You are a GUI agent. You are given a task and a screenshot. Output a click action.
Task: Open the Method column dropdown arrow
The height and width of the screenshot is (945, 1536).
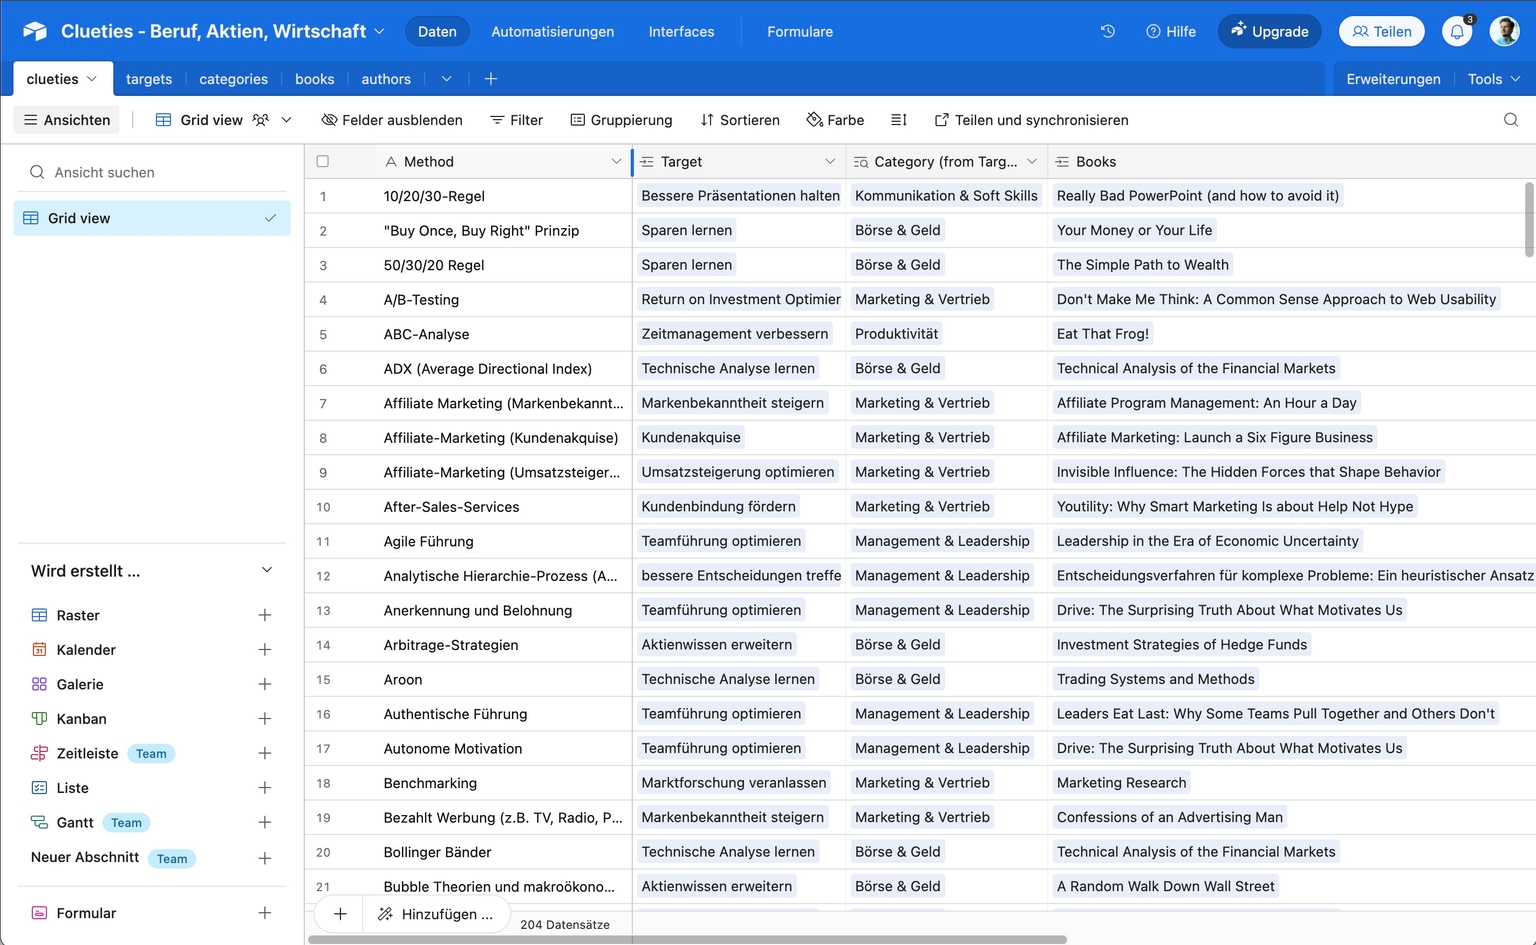click(x=616, y=161)
